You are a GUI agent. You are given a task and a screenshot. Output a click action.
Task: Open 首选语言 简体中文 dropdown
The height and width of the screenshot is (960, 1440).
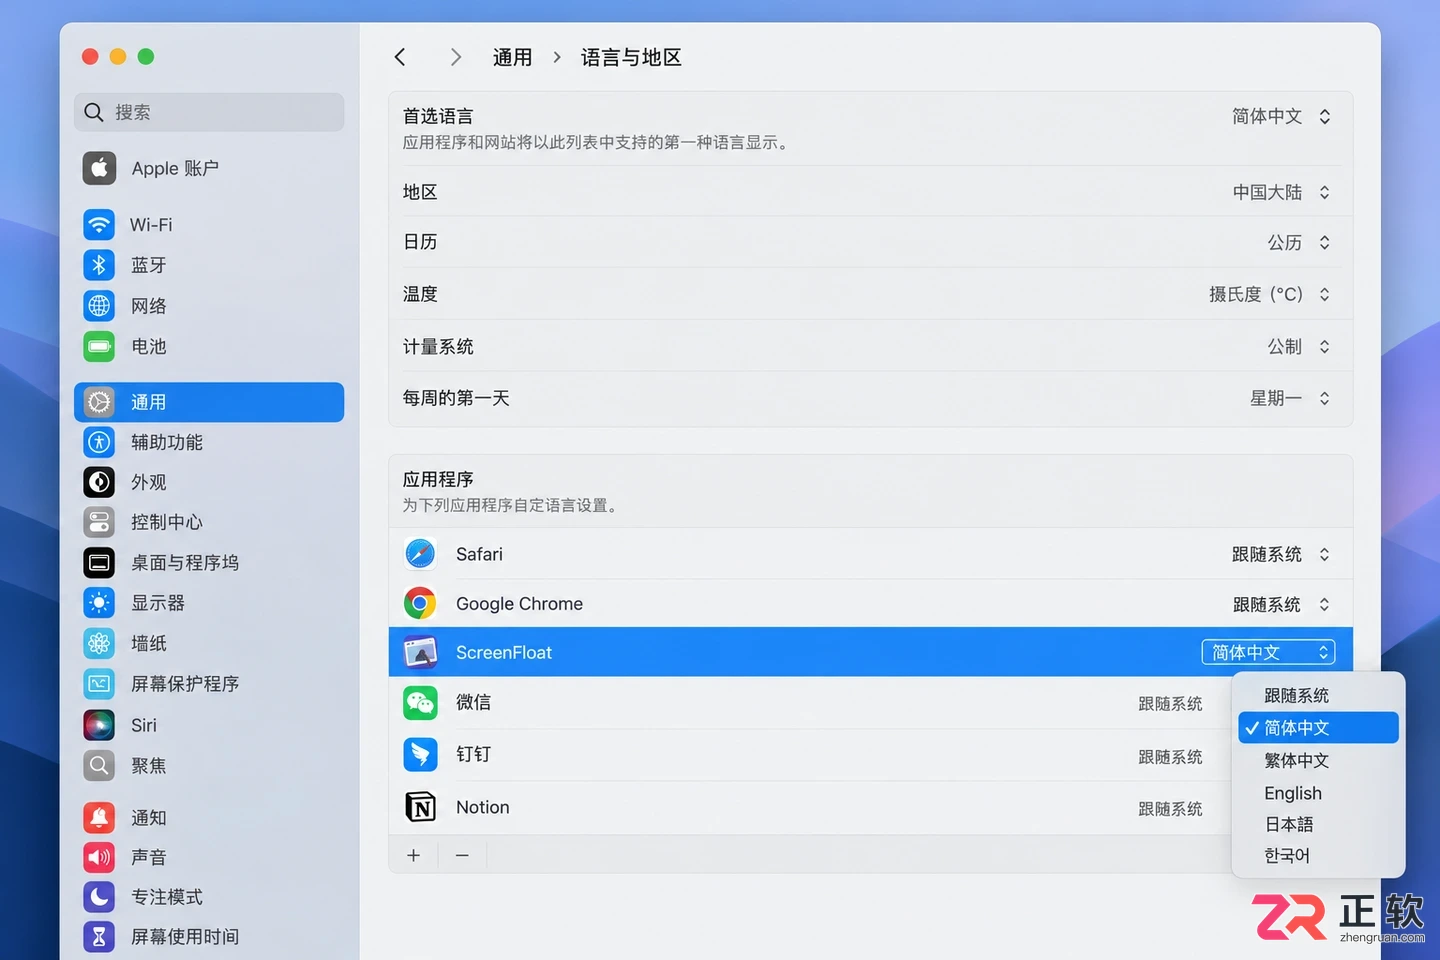tap(1281, 117)
